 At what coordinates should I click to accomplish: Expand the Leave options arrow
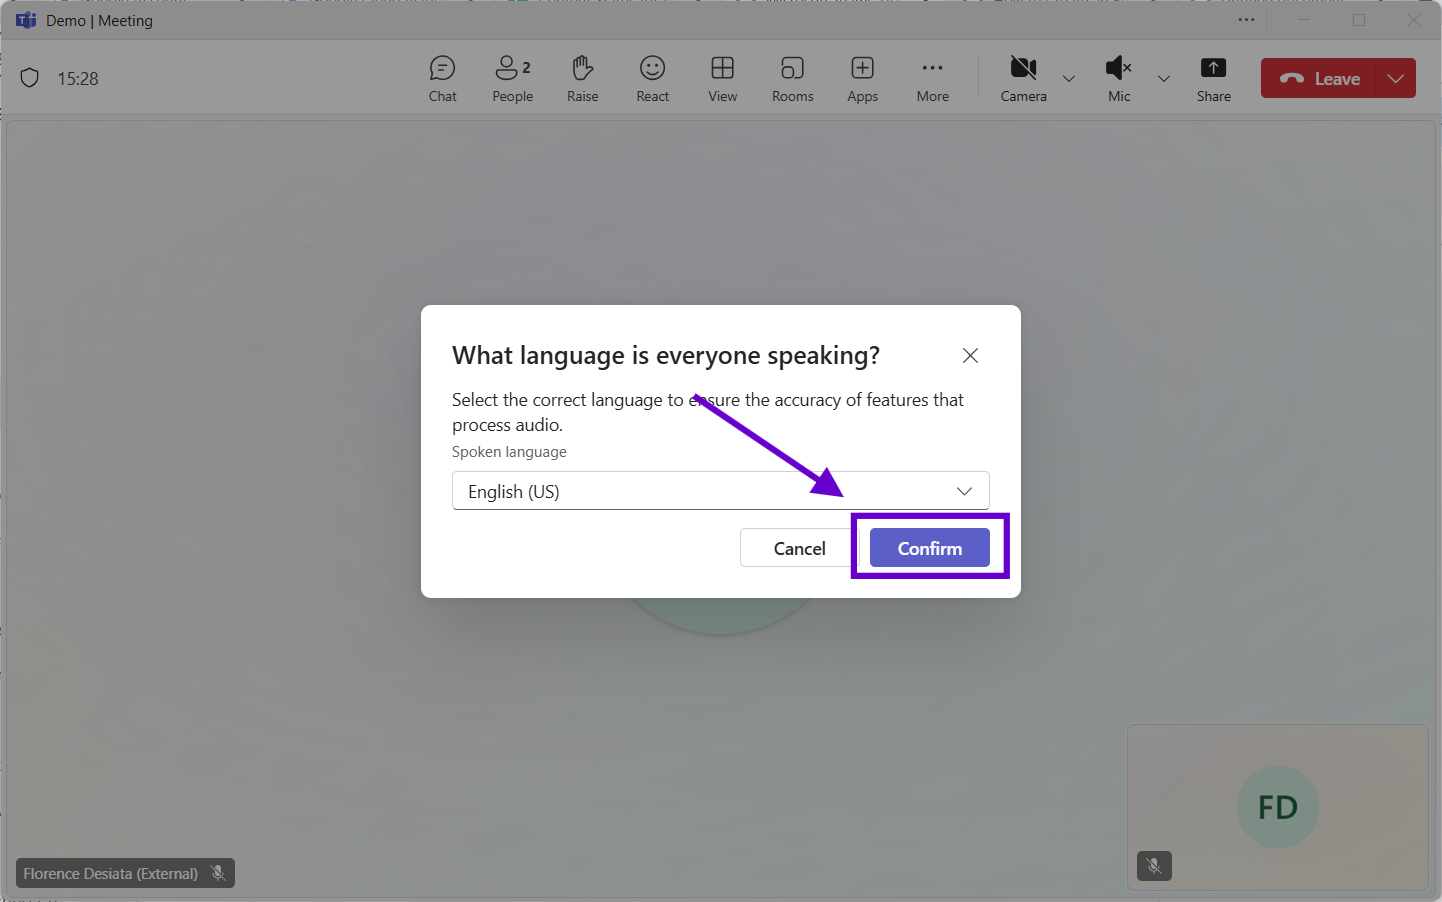pyautogui.click(x=1396, y=78)
